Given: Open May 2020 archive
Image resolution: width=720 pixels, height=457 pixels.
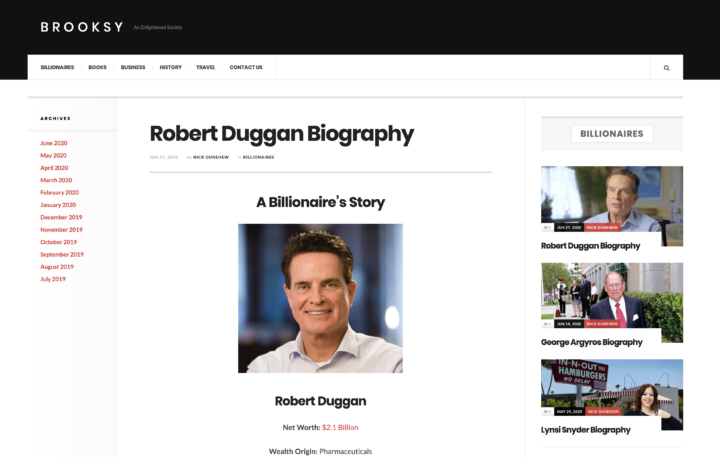Looking at the screenshot, I should tap(53, 156).
